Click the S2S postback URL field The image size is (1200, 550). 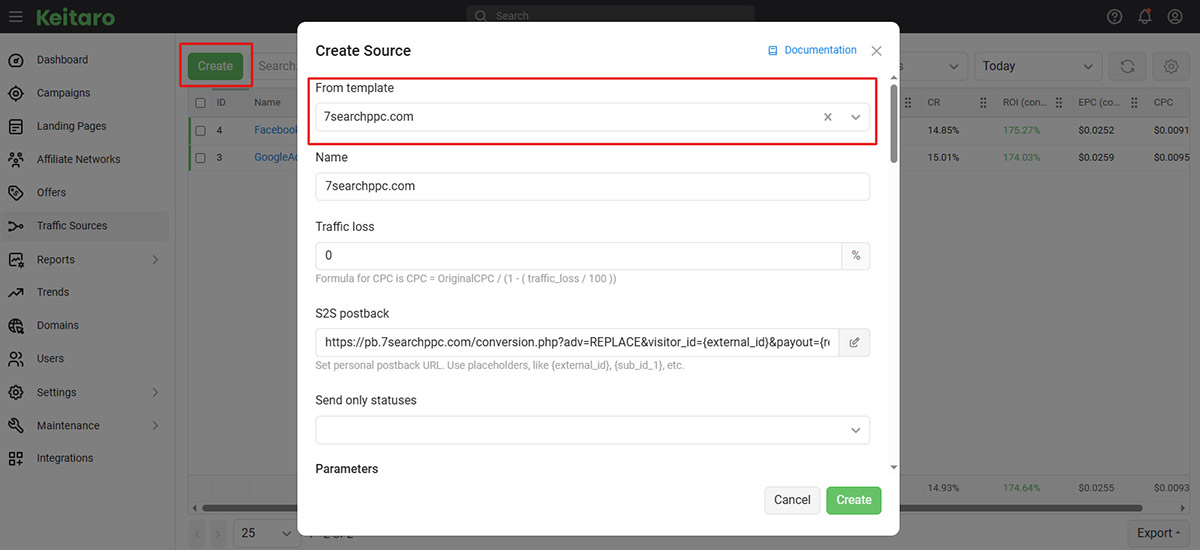coord(578,342)
